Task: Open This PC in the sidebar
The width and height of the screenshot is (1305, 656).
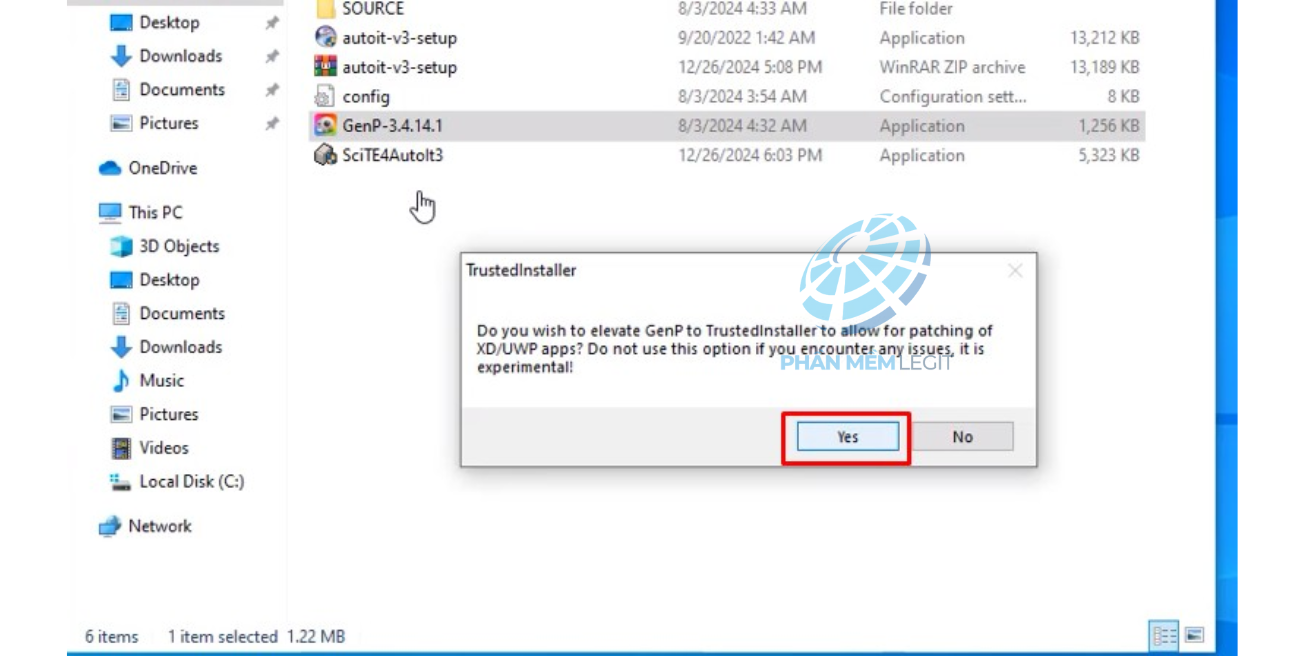Action: pyautogui.click(x=141, y=212)
